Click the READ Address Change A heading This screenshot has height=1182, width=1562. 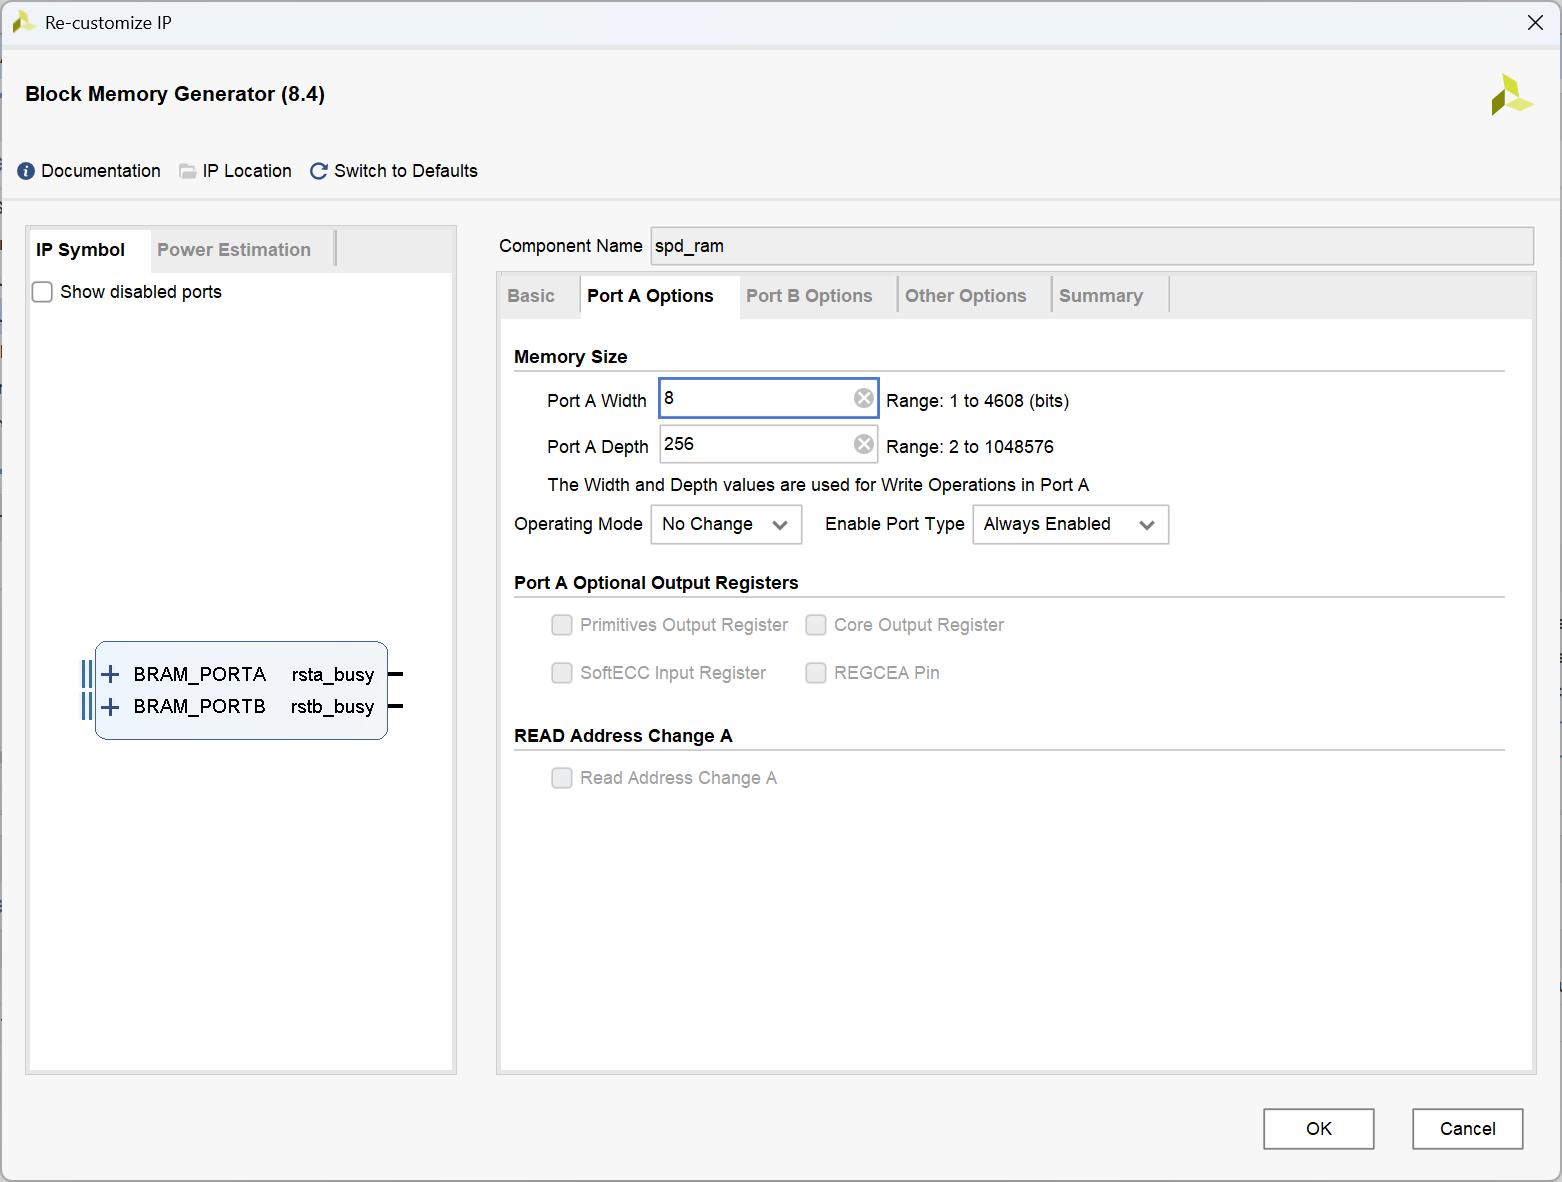pos(623,736)
